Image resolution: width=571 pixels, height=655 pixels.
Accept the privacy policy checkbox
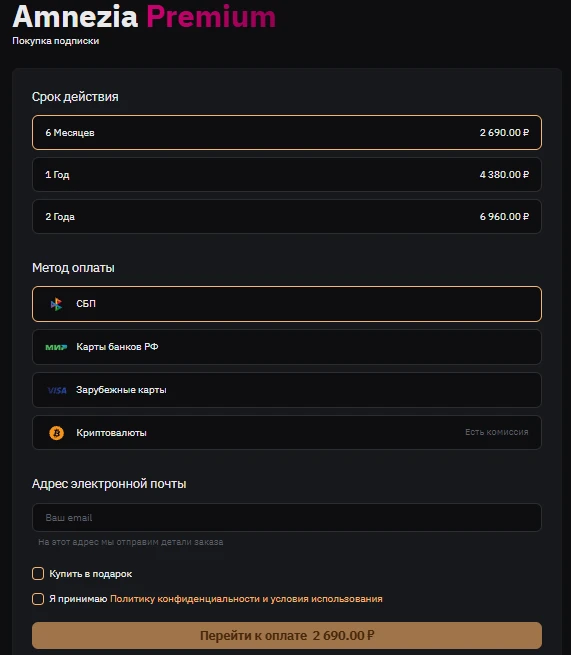click(x=38, y=599)
